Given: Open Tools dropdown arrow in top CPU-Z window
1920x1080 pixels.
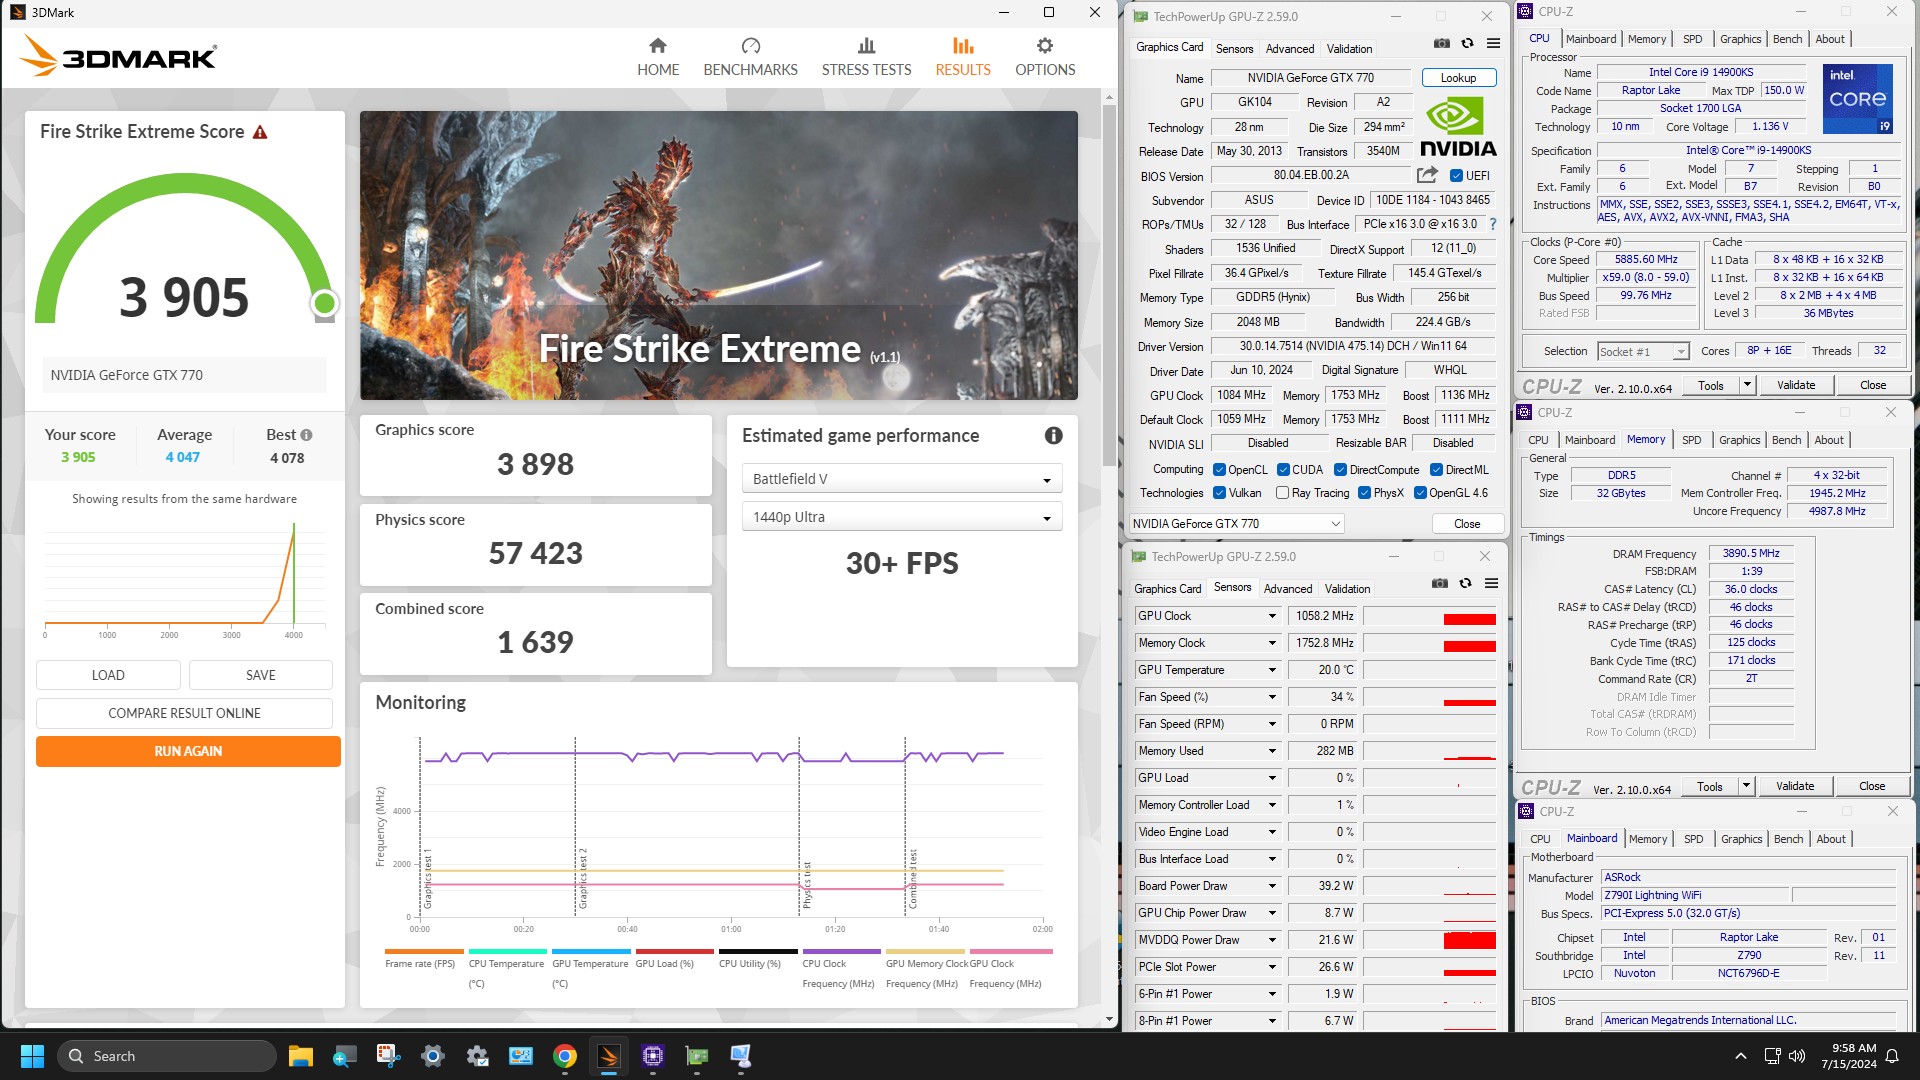Looking at the screenshot, I should click(1747, 385).
